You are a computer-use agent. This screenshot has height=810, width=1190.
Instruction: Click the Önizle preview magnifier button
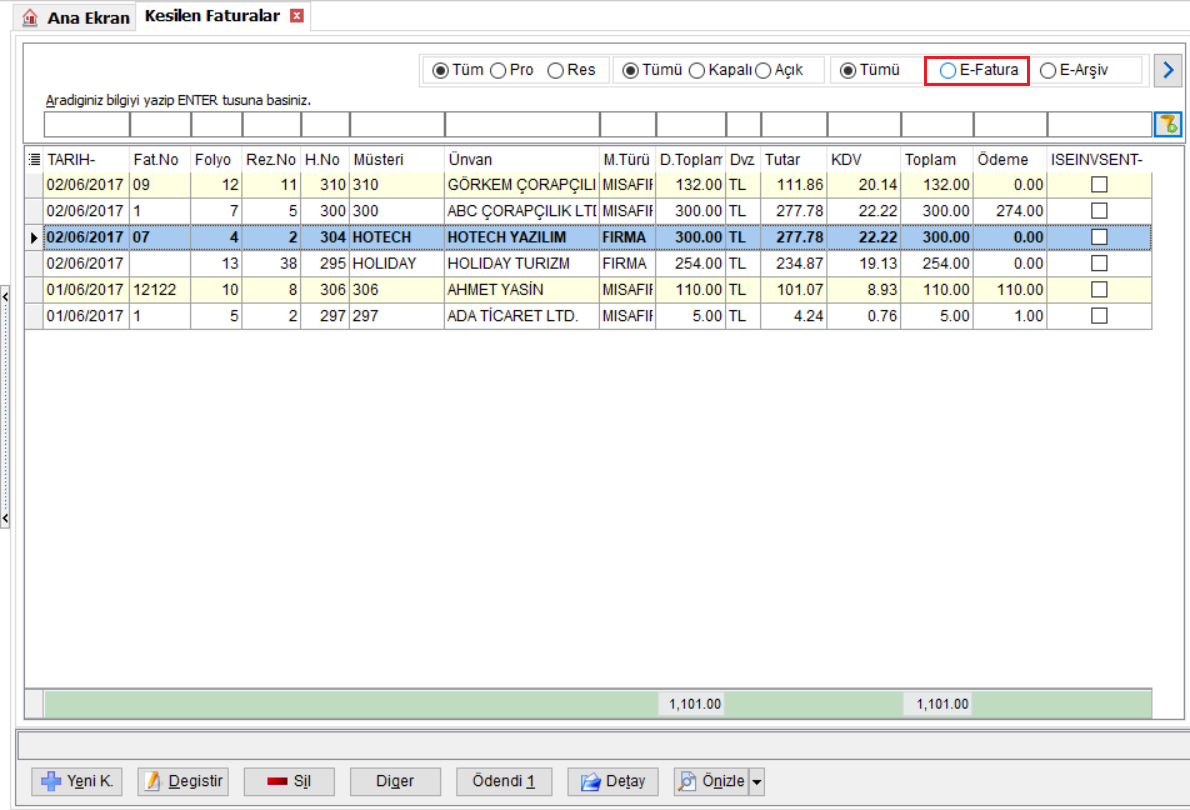tap(711, 781)
